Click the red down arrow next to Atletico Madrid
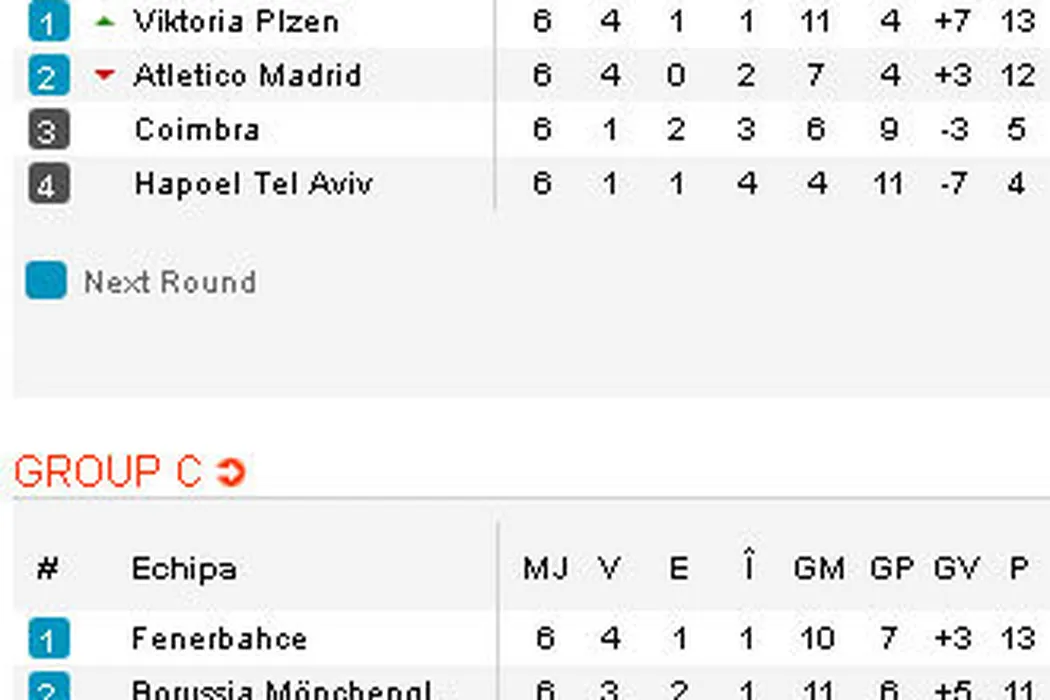Screen dimensions: 1050x700 pyautogui.click(x=105, y=75)
